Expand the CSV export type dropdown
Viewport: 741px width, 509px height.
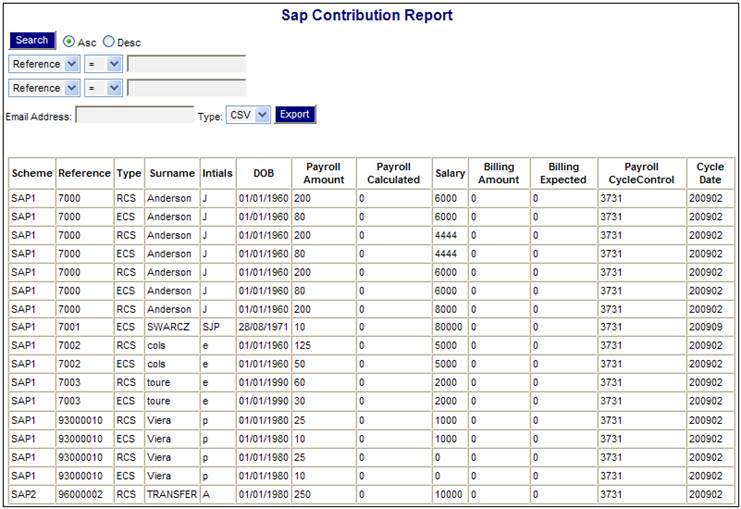pos(248,115)
